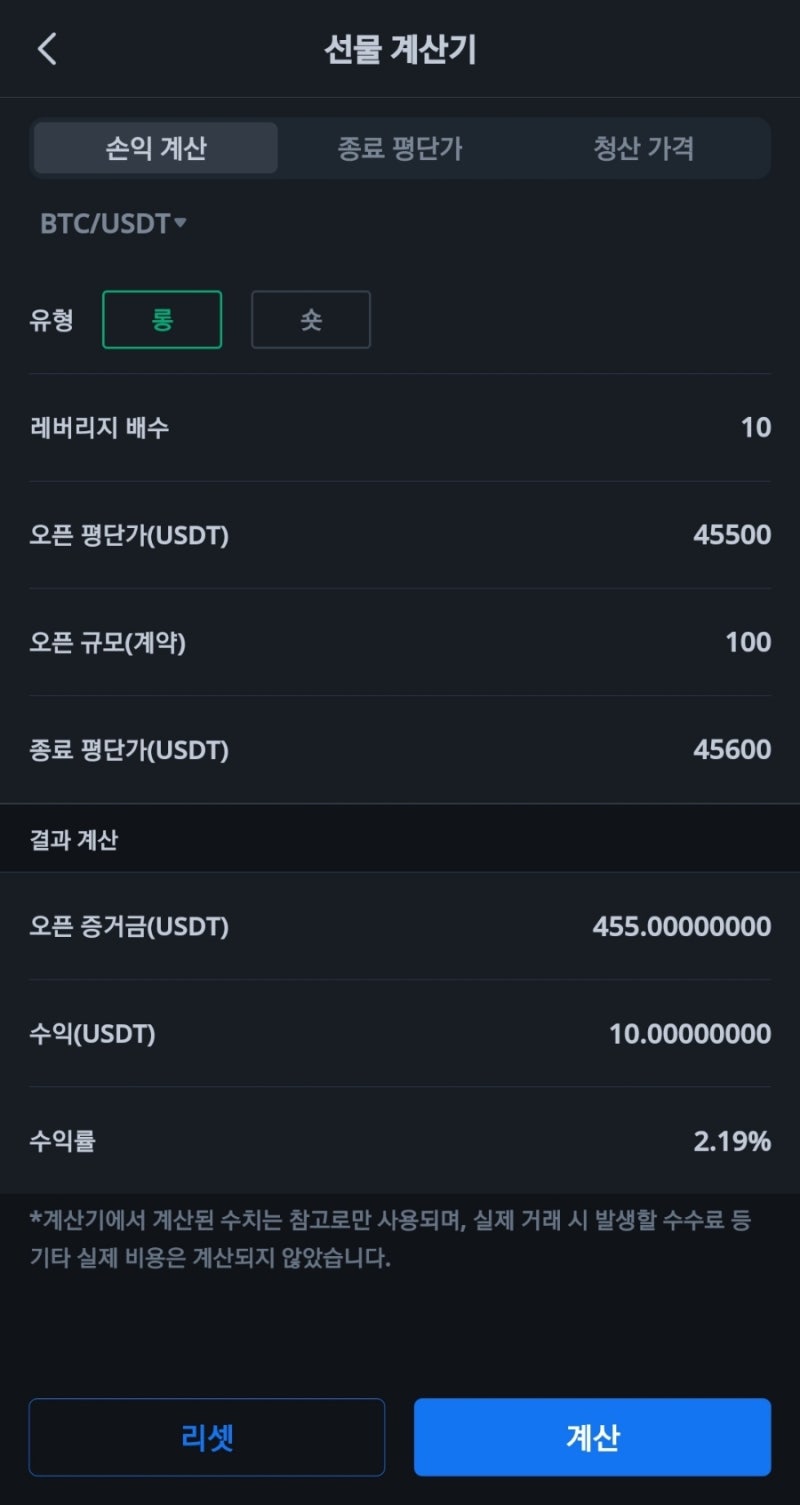Expand the BTC/USDT pair dropdown
Screen dimensions: 800x1505
pyautogui.click(x=113, y=223)
